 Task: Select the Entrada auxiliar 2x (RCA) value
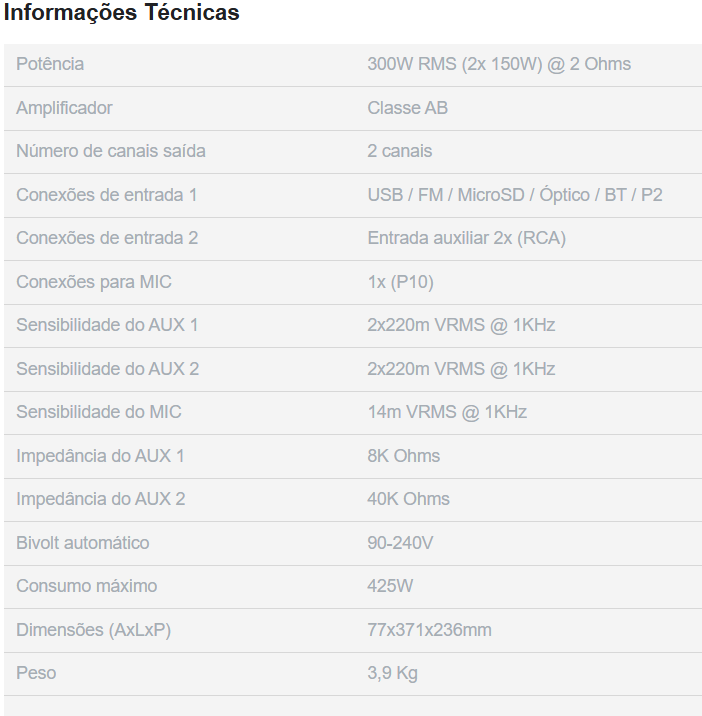[x=467, y=238]
